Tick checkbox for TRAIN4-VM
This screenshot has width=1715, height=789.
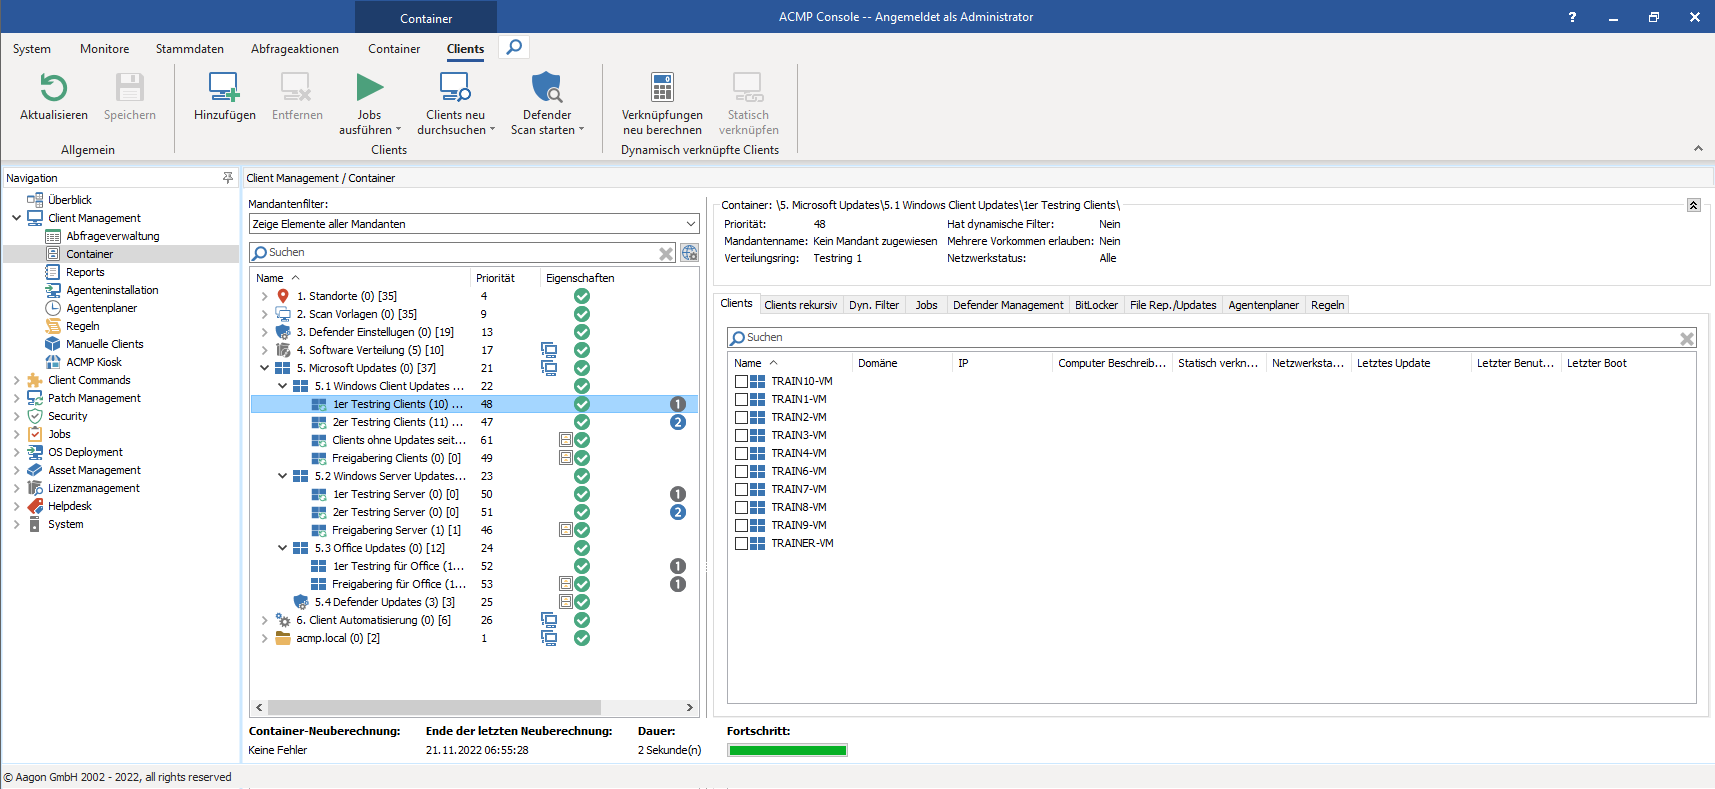point(741,453)
